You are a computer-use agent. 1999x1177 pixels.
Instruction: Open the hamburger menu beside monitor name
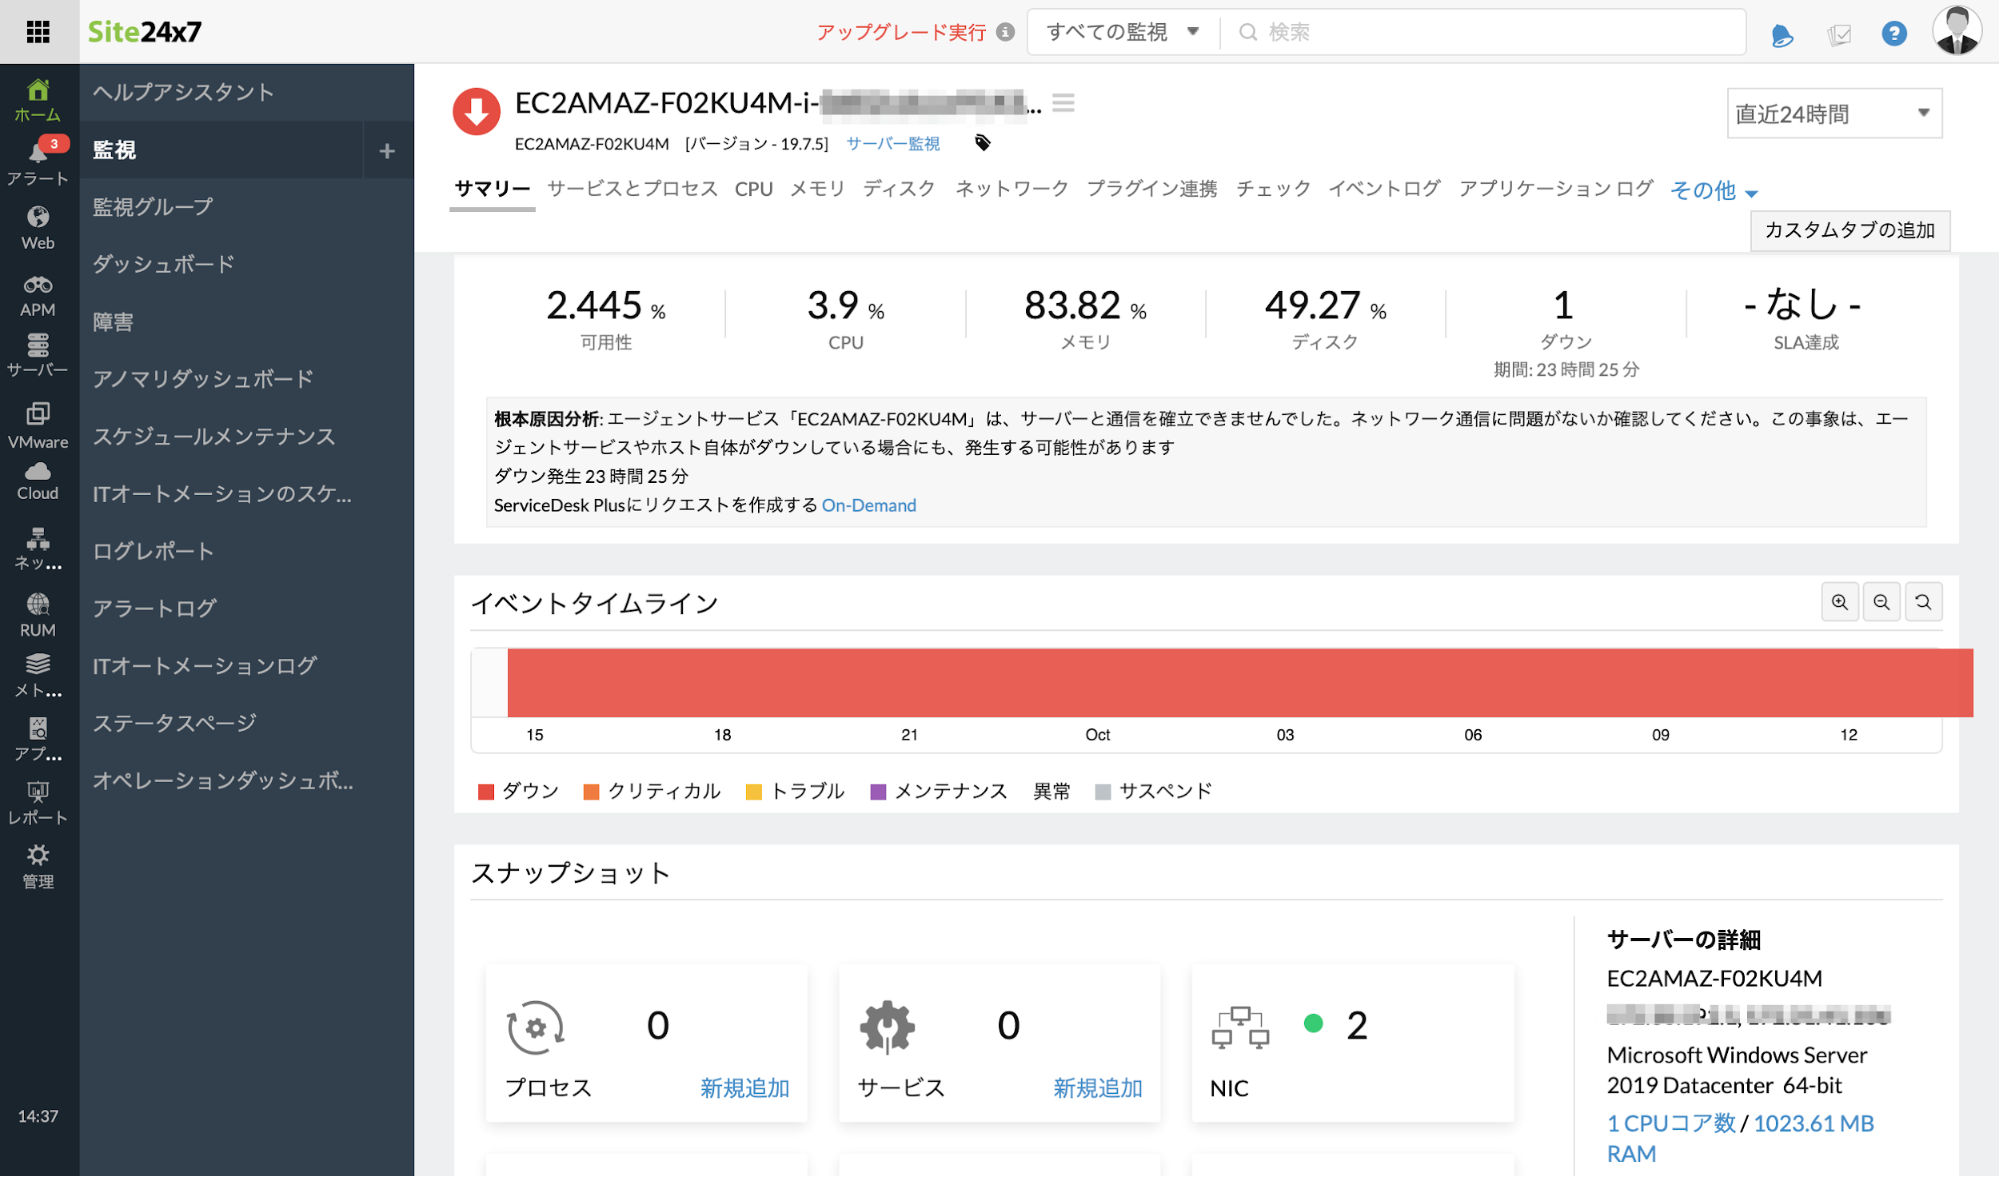point(1063,103)
